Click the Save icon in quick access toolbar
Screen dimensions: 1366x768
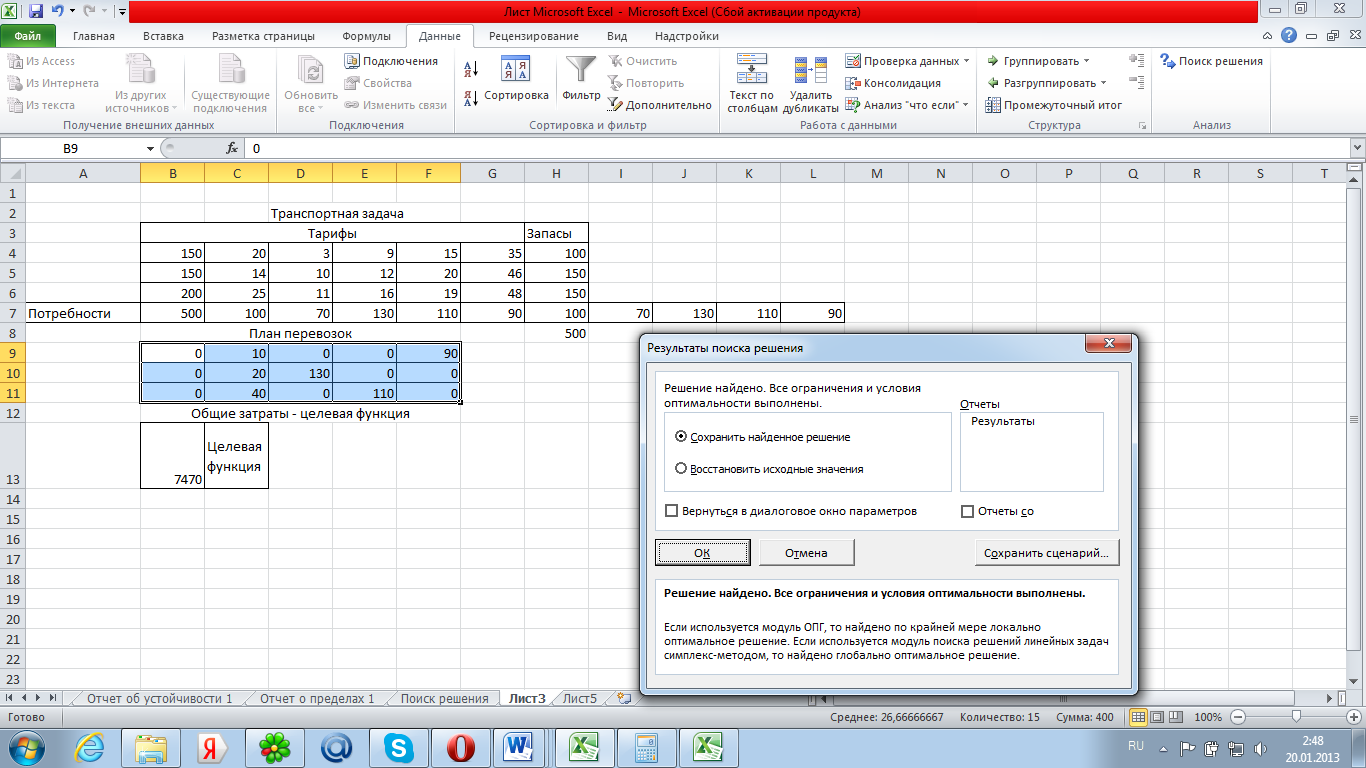point(36,12)
